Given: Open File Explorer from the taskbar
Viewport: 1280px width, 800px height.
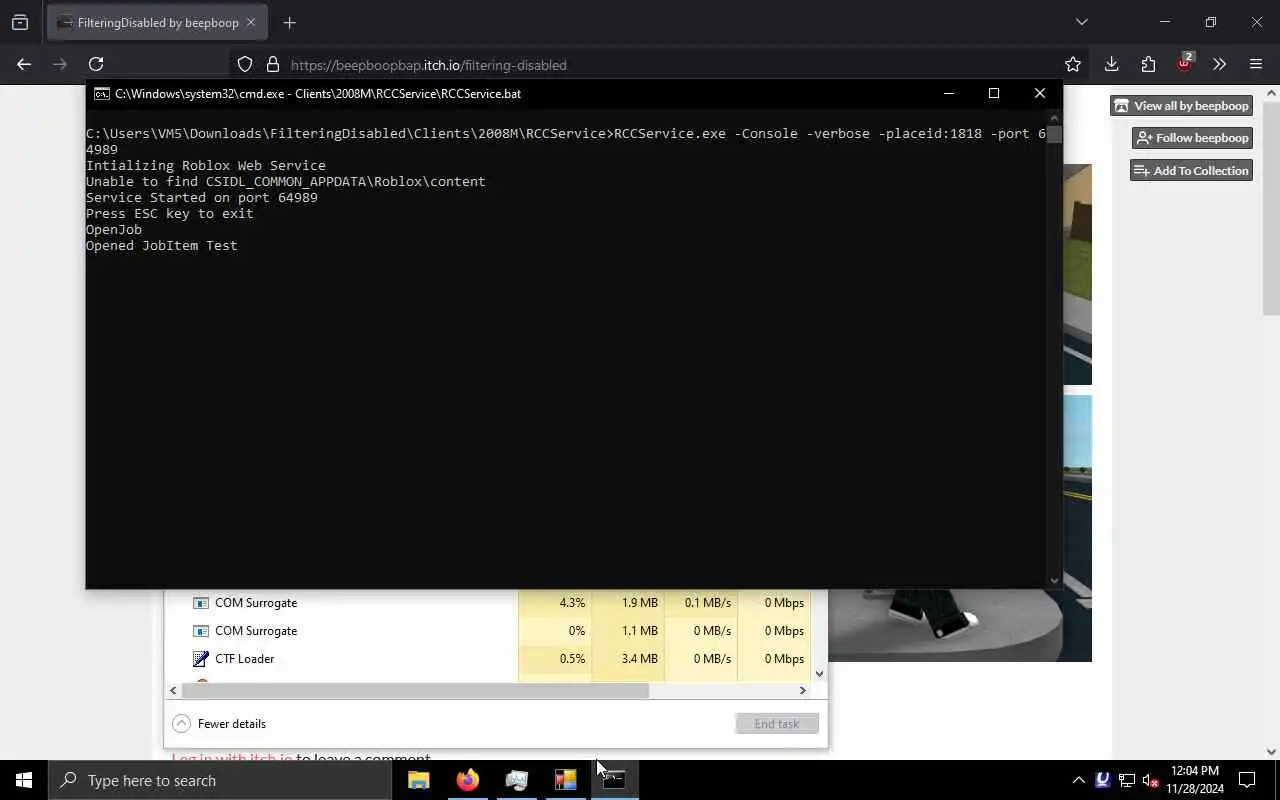Looking at the screenshot, I should pyautogui.click(x=419, y=780).
